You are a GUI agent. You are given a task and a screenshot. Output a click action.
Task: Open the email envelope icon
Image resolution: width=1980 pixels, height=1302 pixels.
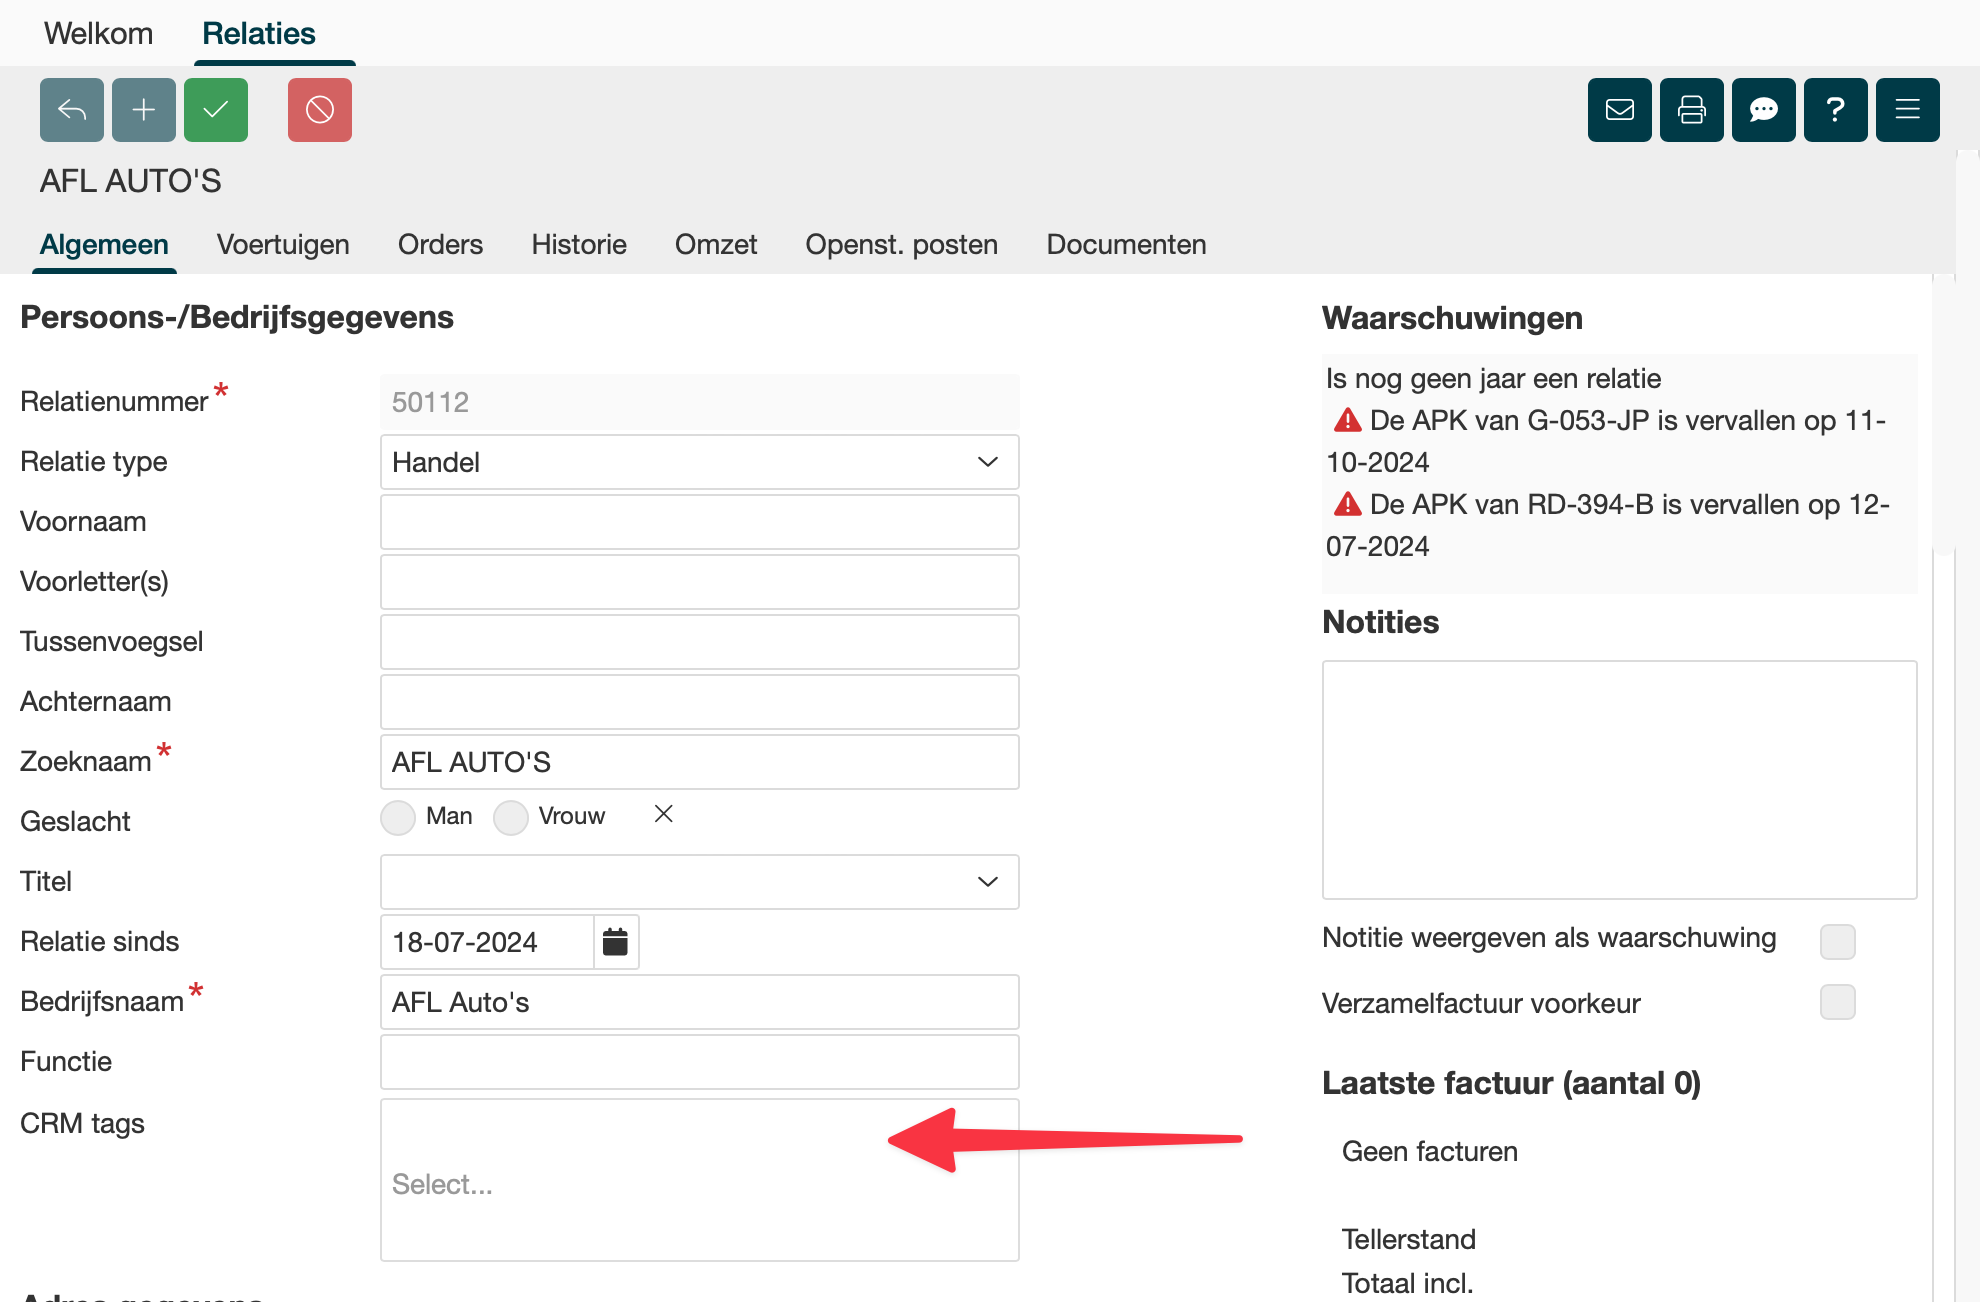click(1620, 110)
